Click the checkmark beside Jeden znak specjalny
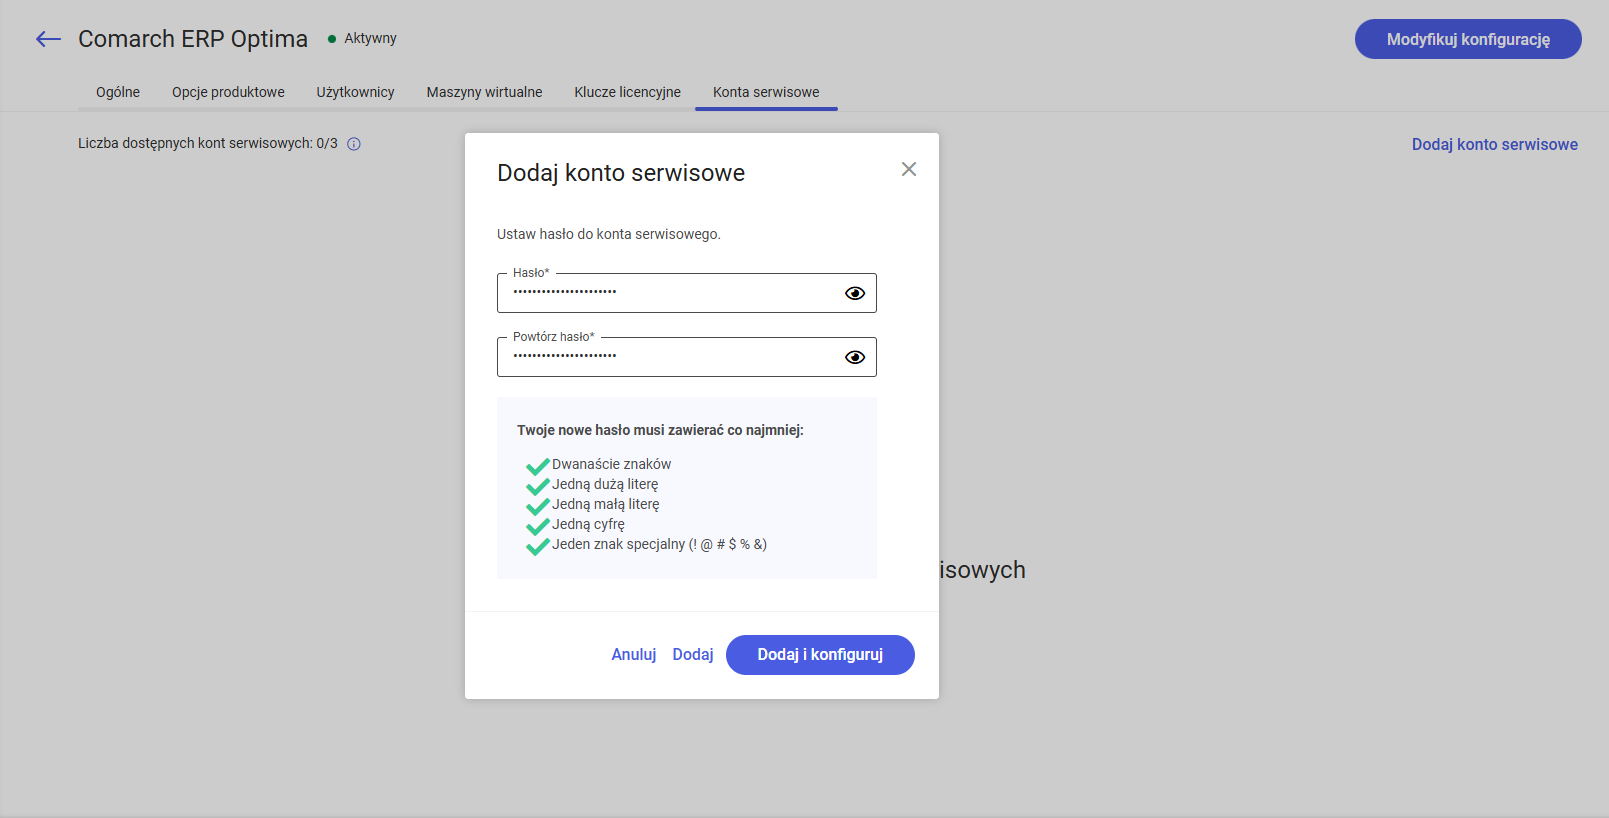The height and width of the screenshot is (818, 1609). tap(537, 546)
